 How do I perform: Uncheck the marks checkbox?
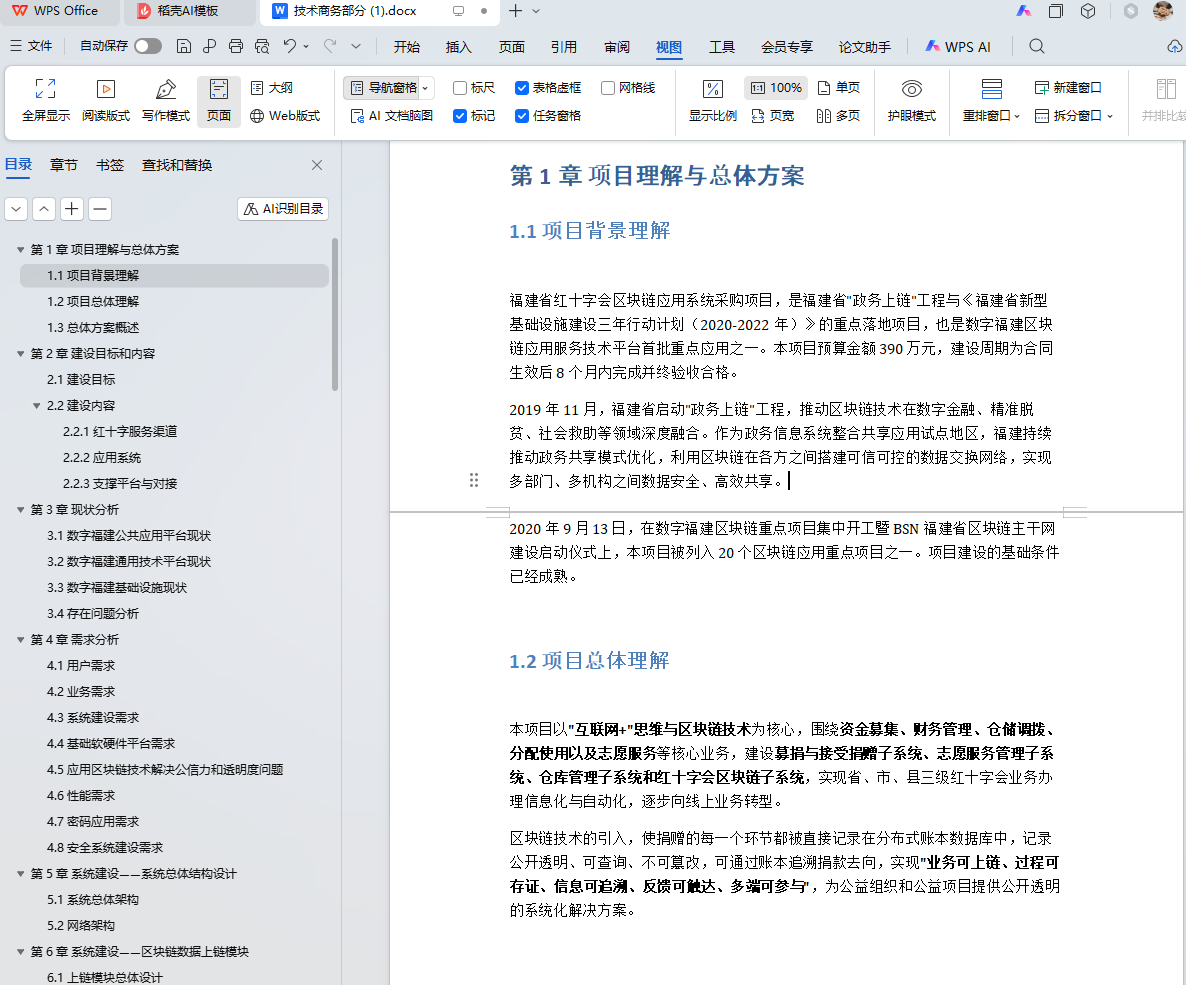[459, 116]
